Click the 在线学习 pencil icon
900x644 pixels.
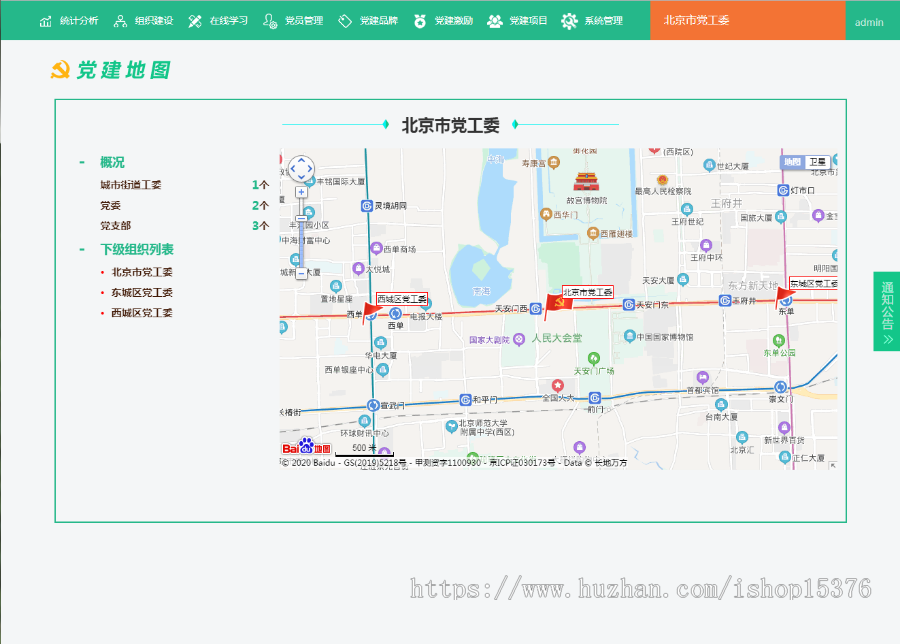[x=195, y=21]
